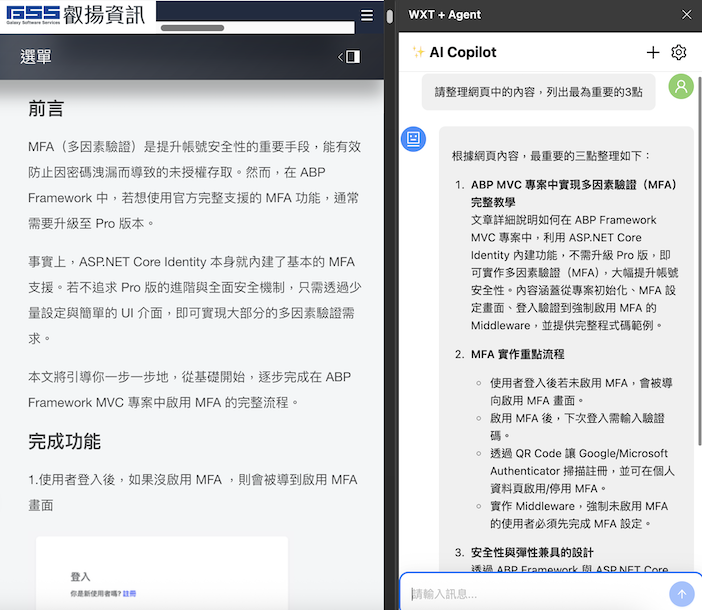Click the 選單 heading label
Image resolution: width=702 pixels, height=610 pixels.
point(36,57)
